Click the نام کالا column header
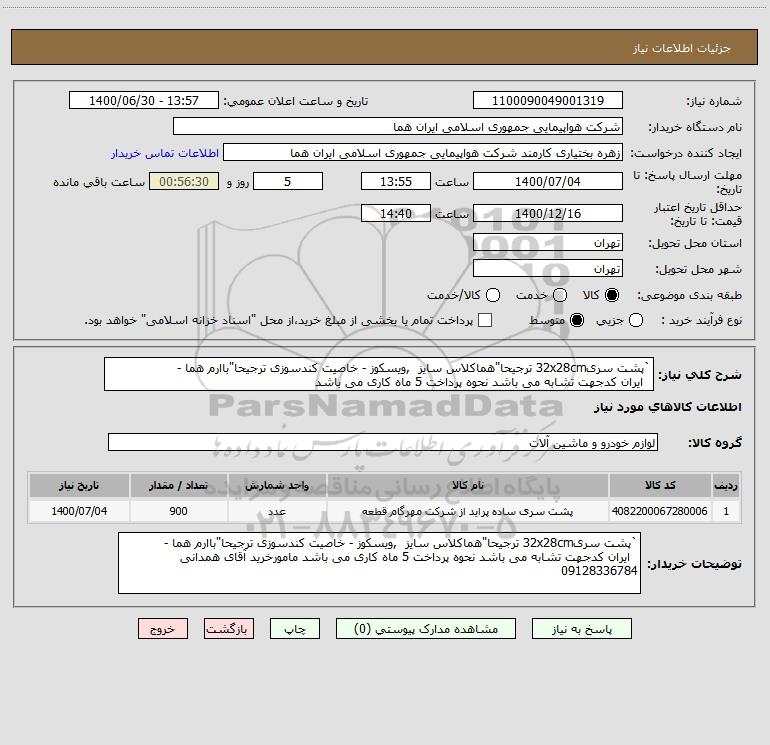 [x=468, y=486]
